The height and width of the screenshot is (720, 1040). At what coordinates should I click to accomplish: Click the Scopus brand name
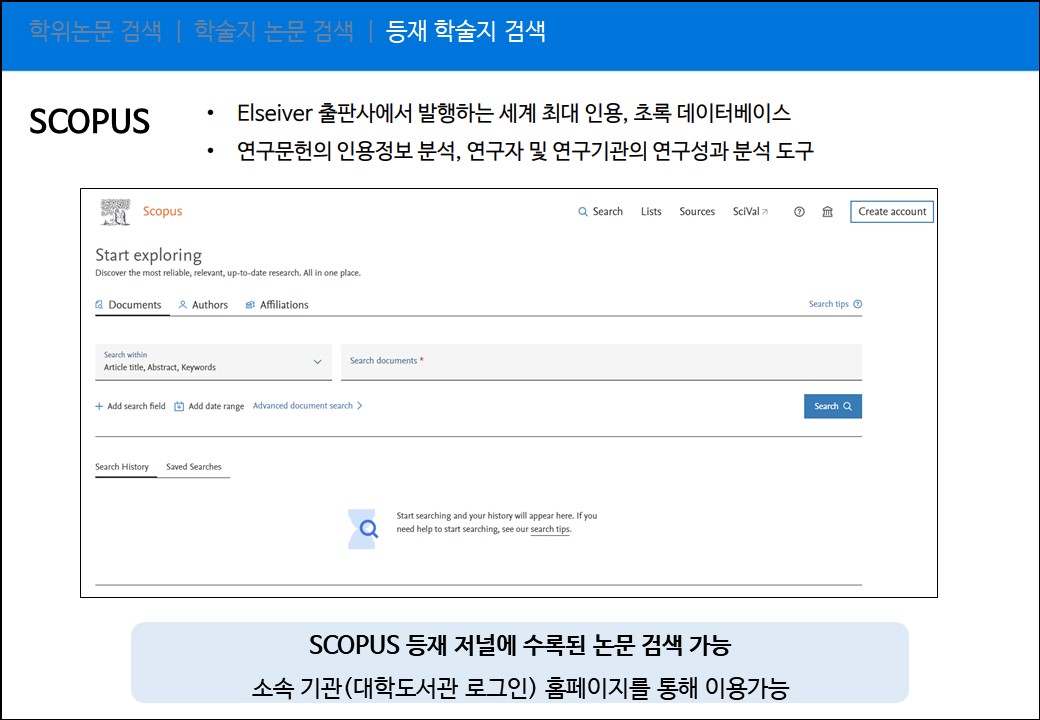point(162,211)
